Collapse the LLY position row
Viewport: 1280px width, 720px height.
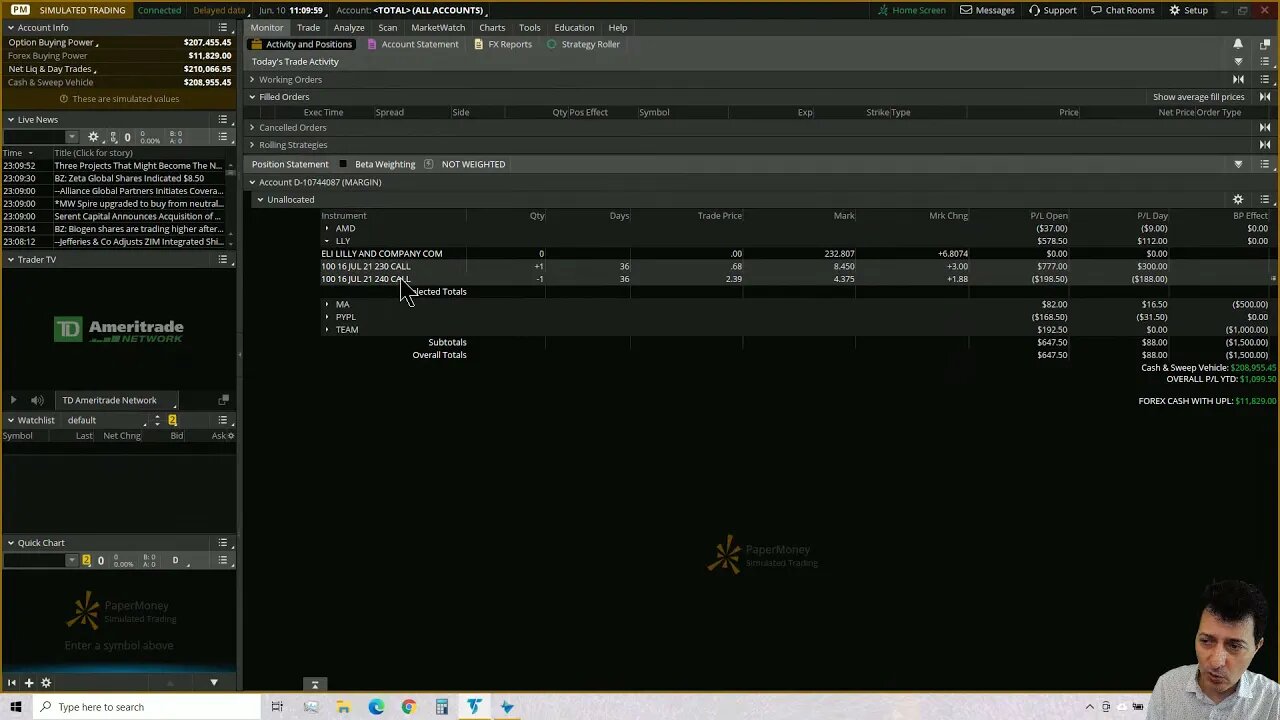coord(327,241)
